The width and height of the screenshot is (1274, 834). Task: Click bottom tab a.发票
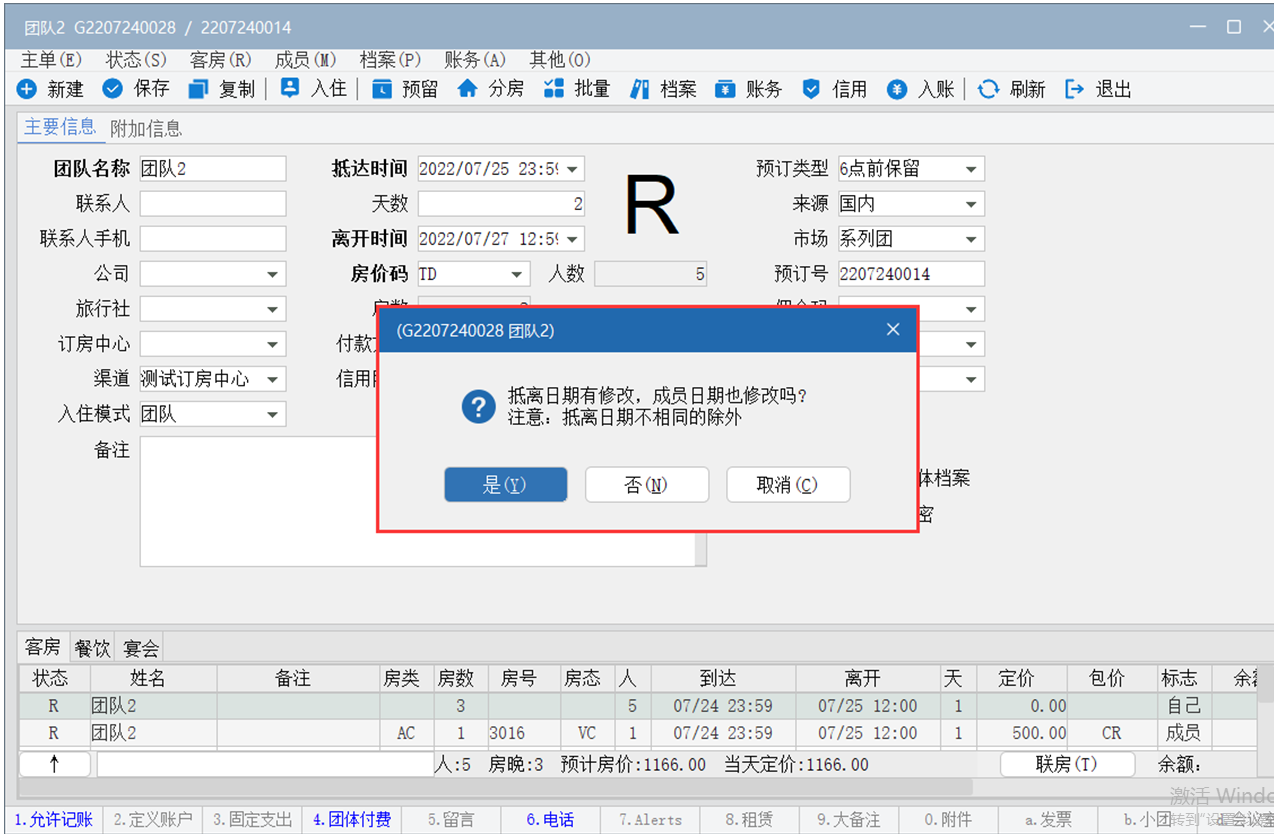(x=1048, y=820)
